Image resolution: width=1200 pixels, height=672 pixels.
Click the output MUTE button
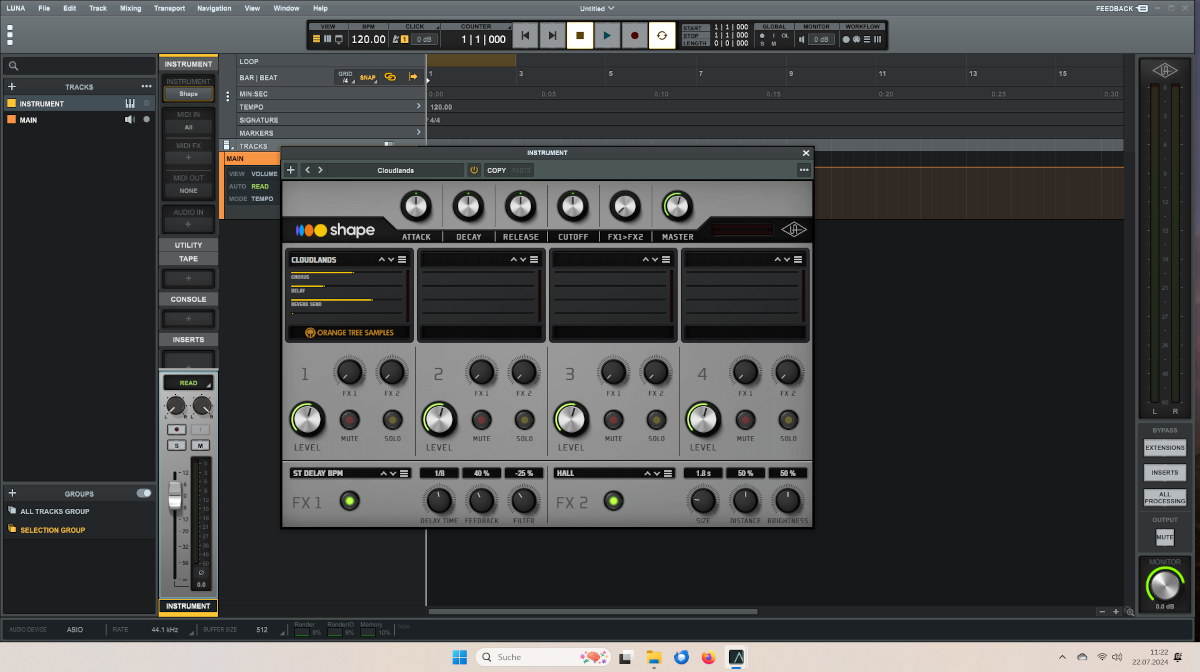[1165, 537]
